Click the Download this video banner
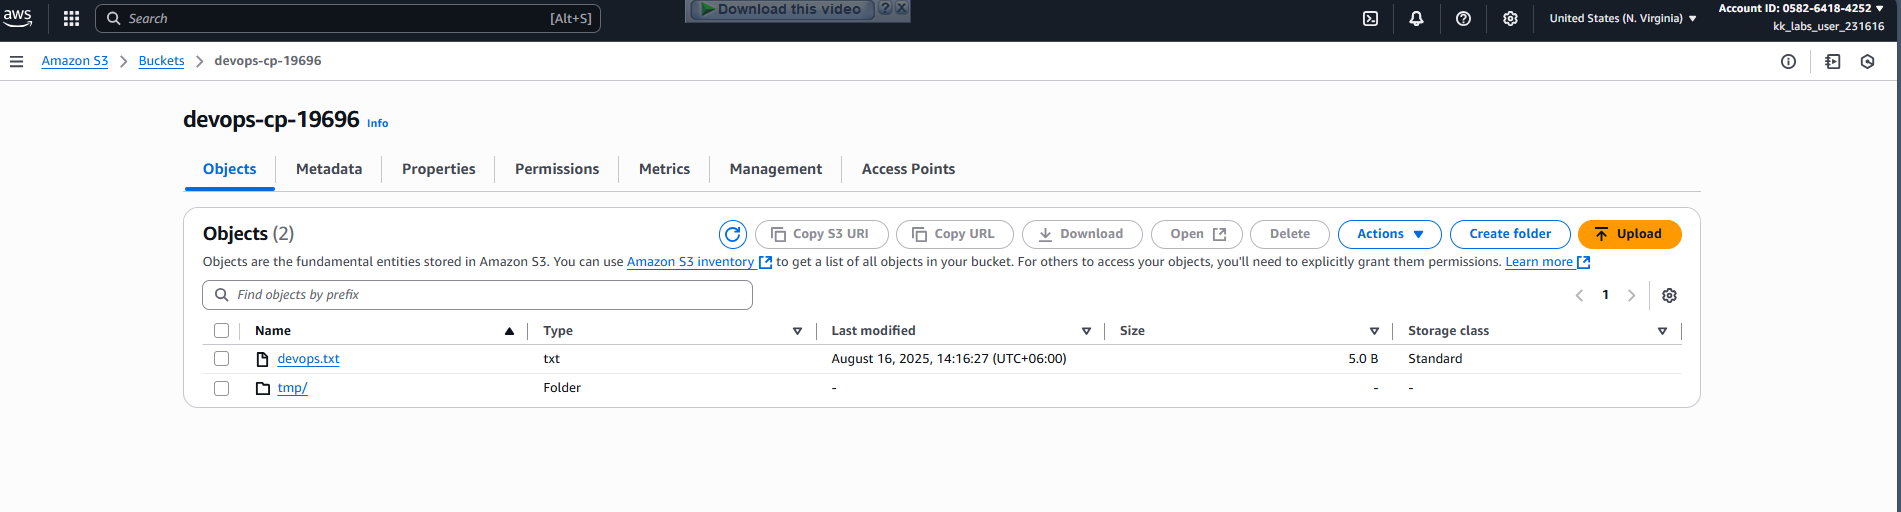 [x=780, y=9]
